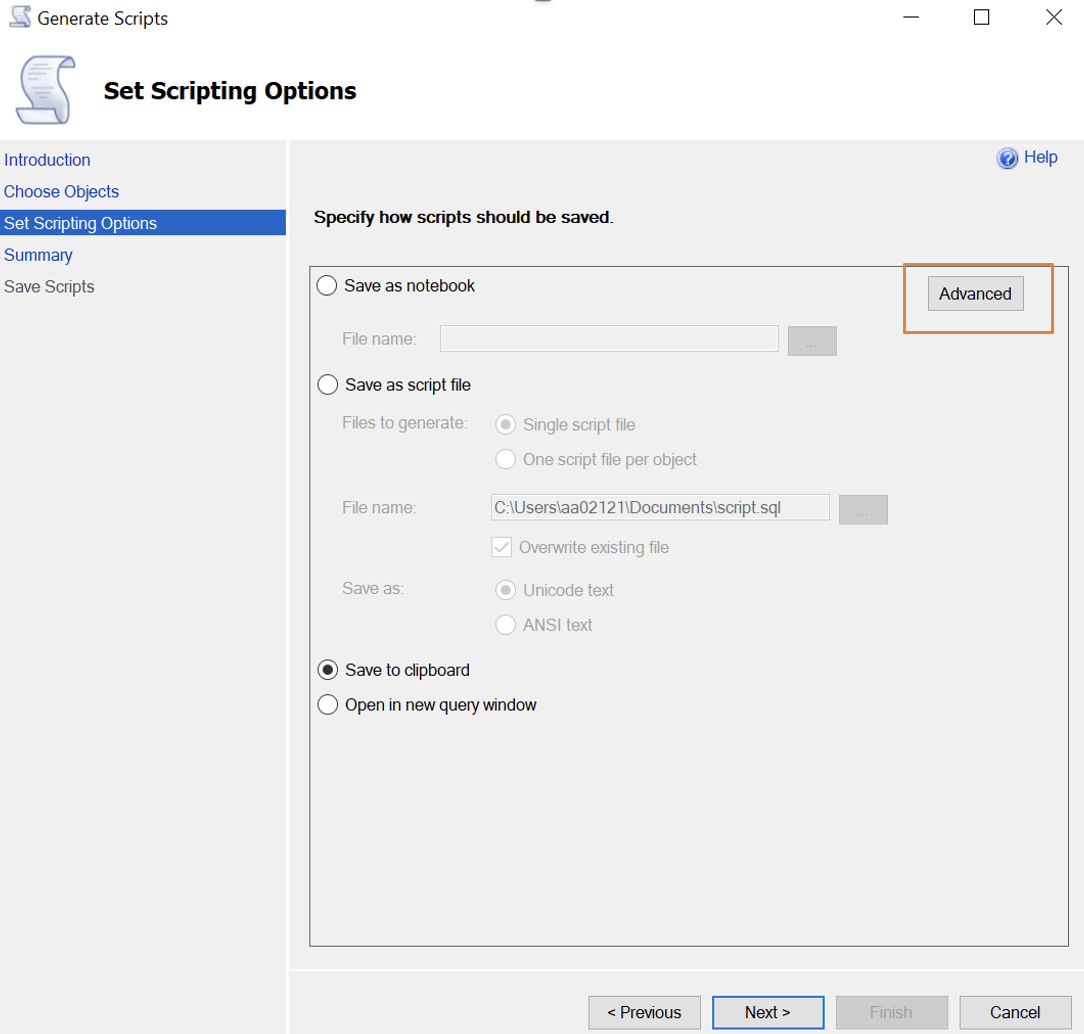The image size is (1084, 1034).
Task: Cancel the Generate Scripts wizard
Action: tap(1015, 1012)
